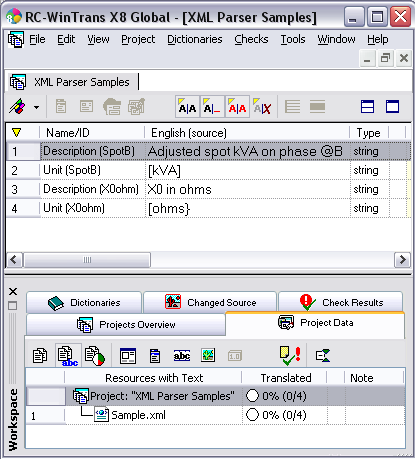Click the note check exclamation icon
Screen dimensions: 415x459
(x=290, y=355)
